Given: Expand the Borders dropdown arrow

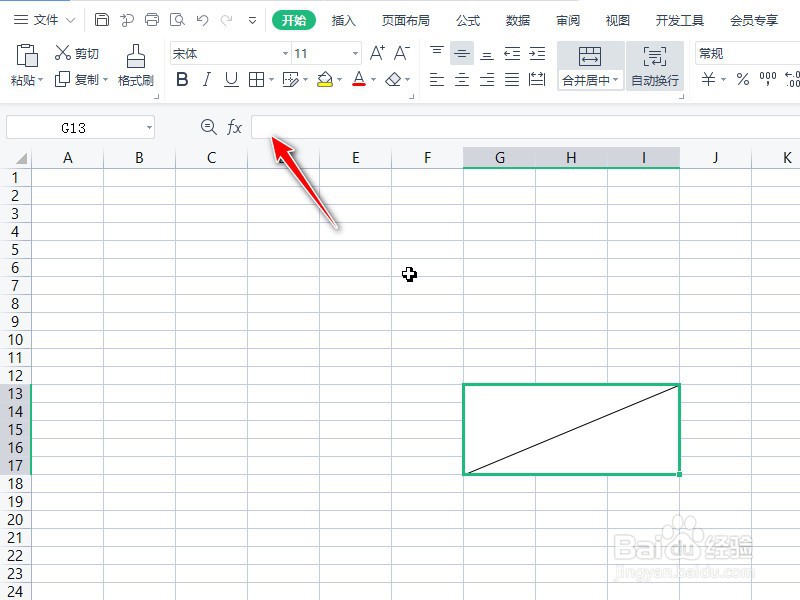Looking at the screenshot, I should 271,80.
